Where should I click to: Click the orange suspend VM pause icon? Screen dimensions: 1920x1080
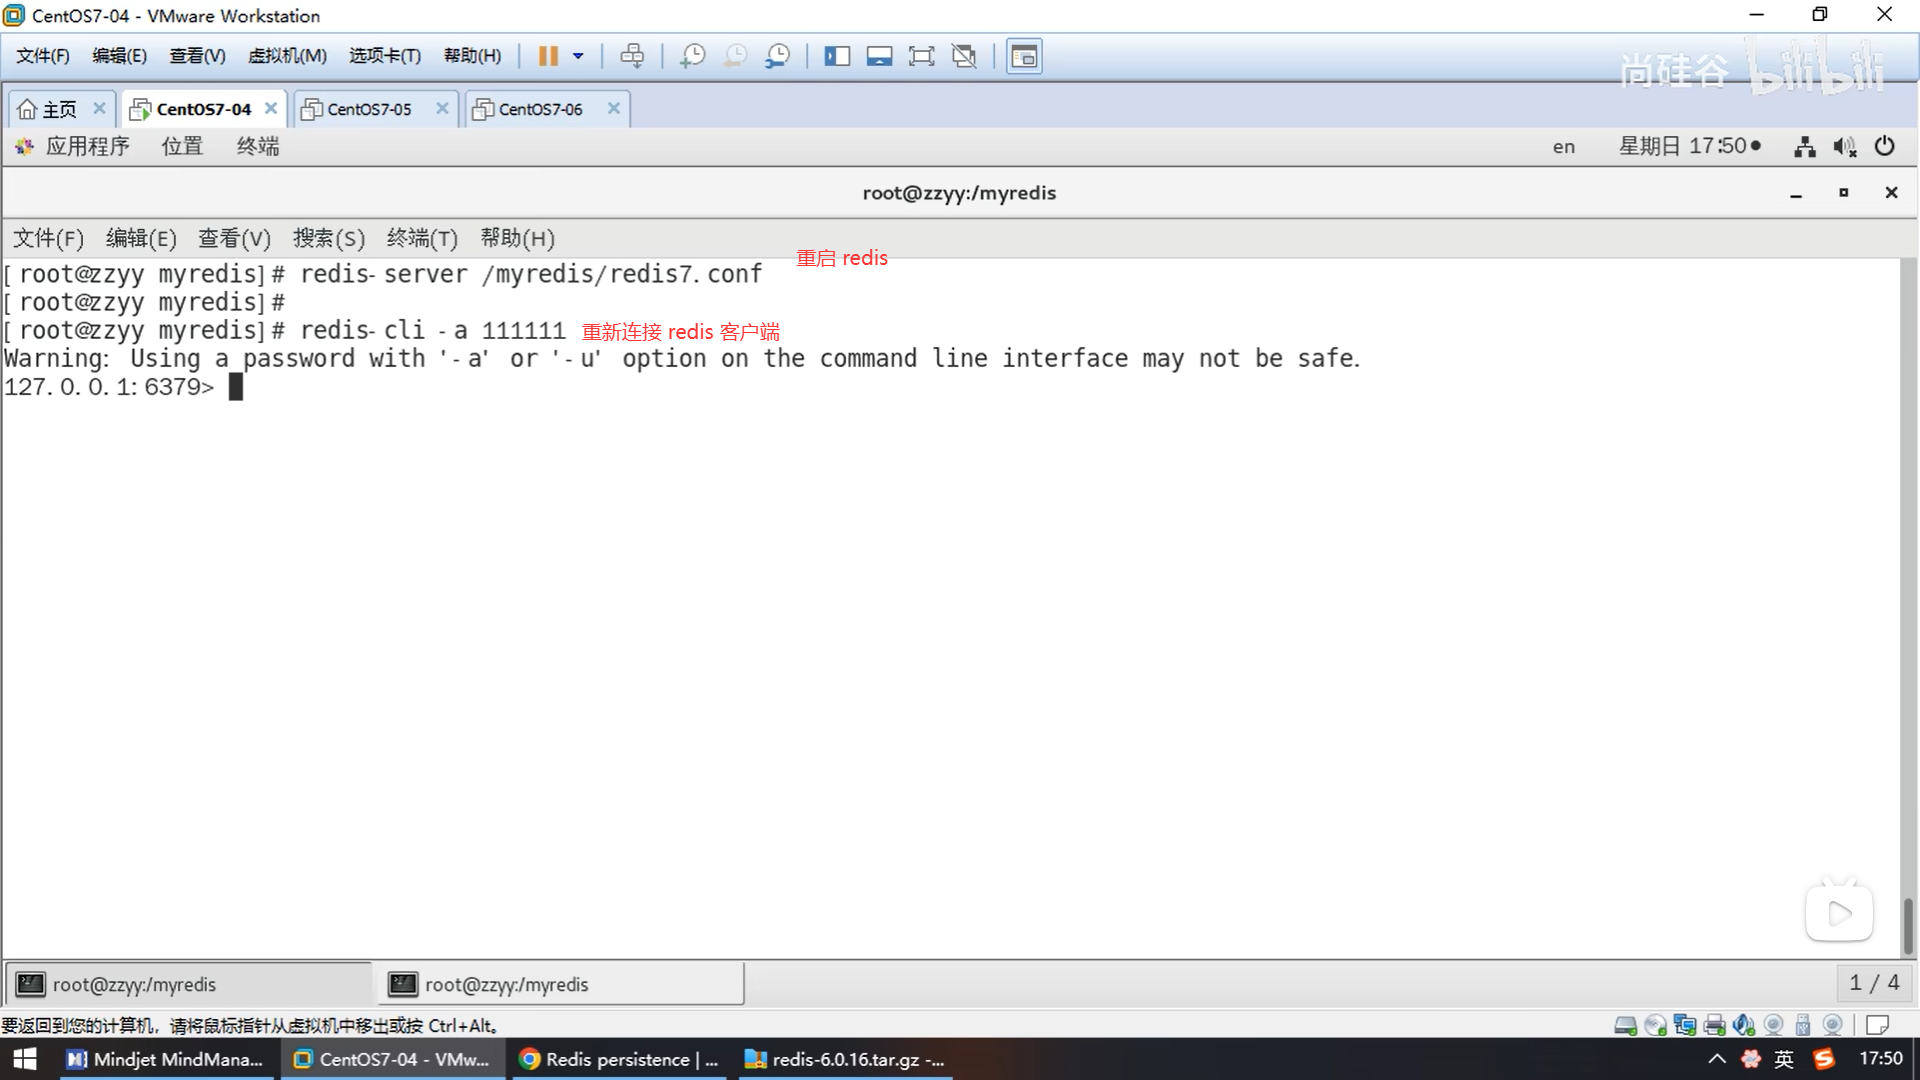click(547, 56)
